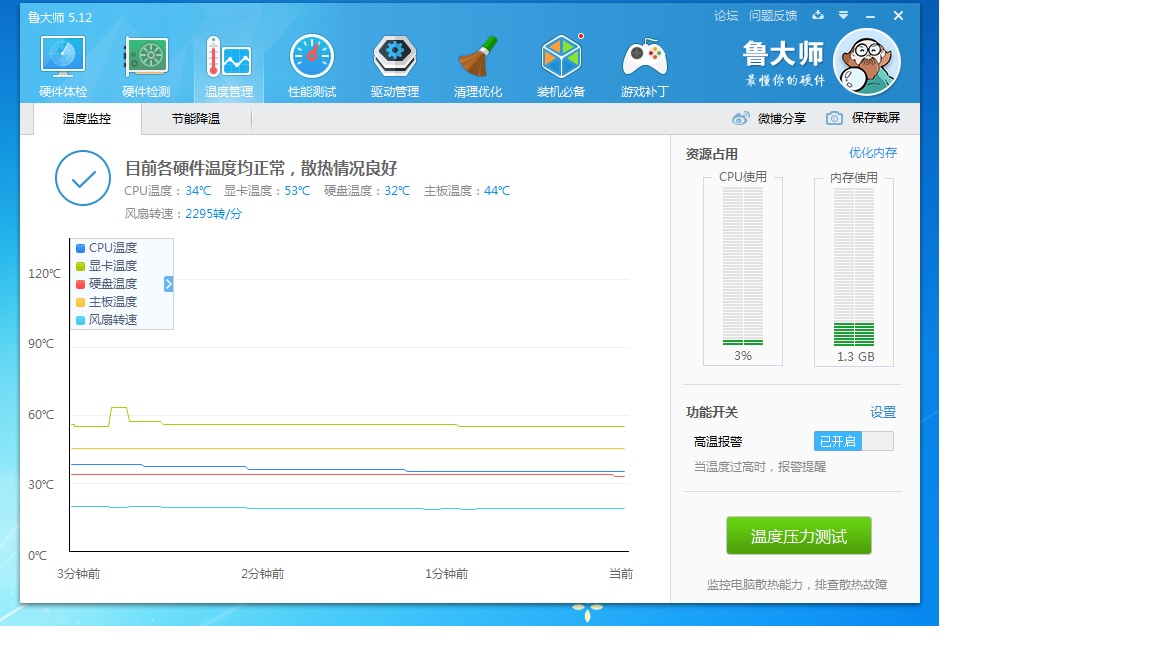Toggle 硬盘温度 legend item
Image resolution: width=1152 pixels, height=648 pixels.
pos(107,284)
